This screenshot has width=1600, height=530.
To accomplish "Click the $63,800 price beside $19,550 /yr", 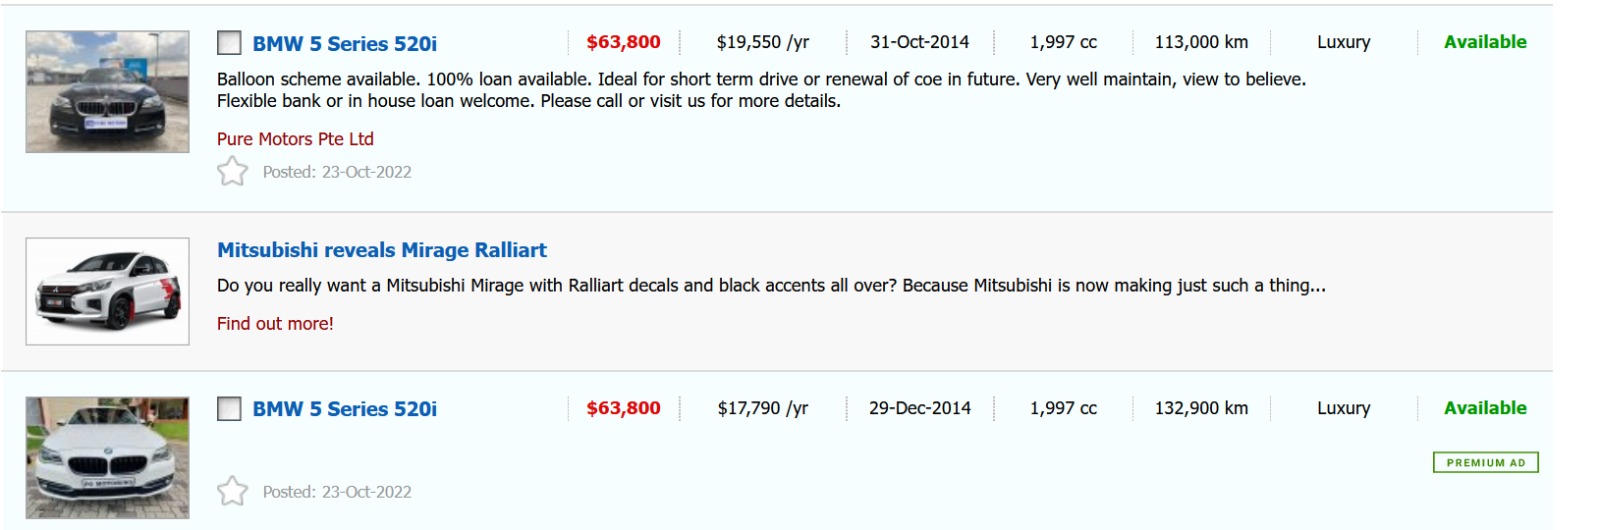I will [623, 42].
